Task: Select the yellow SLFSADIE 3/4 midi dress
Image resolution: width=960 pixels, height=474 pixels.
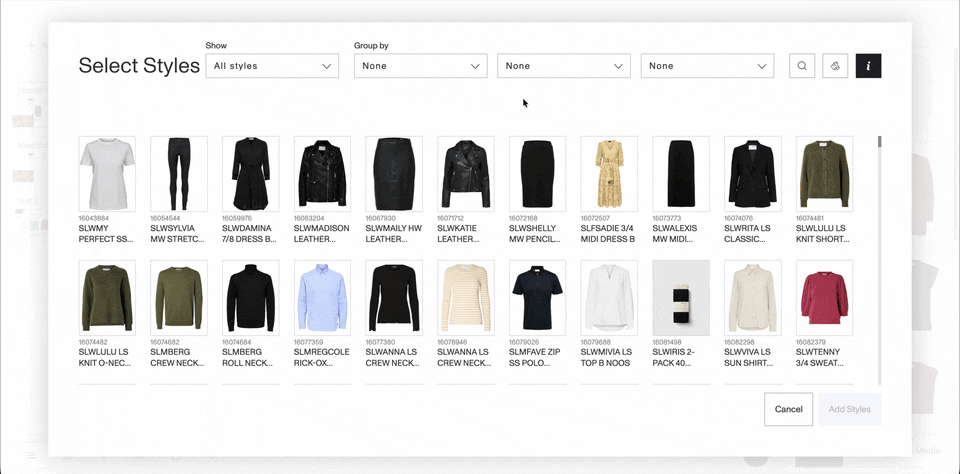Action: click(x=609, y=174)
